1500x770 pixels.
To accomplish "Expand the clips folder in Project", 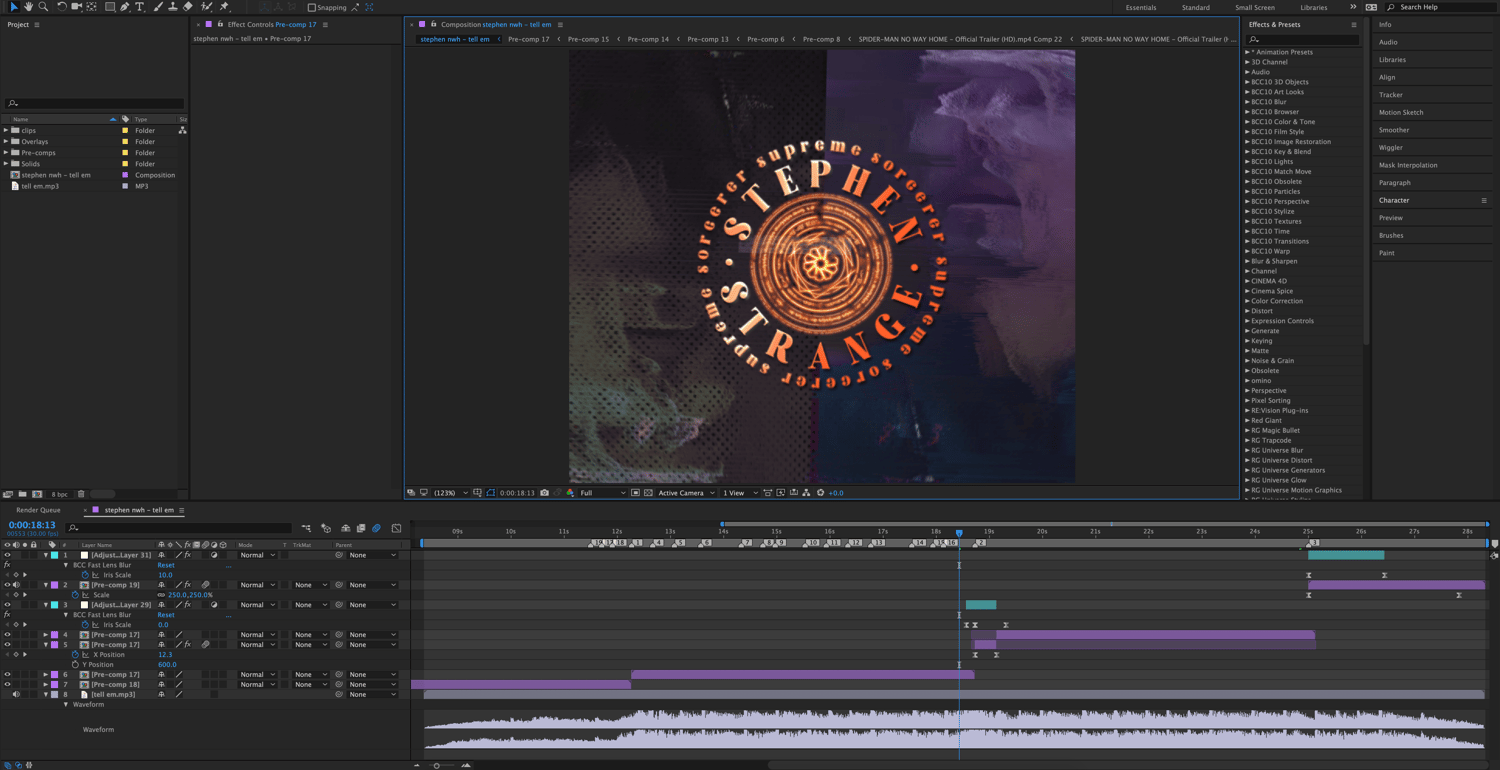I will pyautogui.click(x=6, y=130).
